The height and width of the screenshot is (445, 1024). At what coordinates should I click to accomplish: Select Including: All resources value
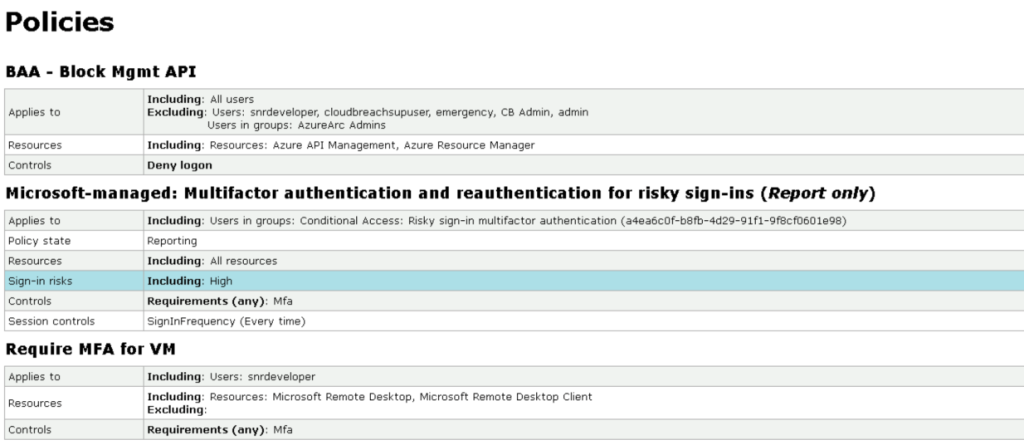click(212, 261)
